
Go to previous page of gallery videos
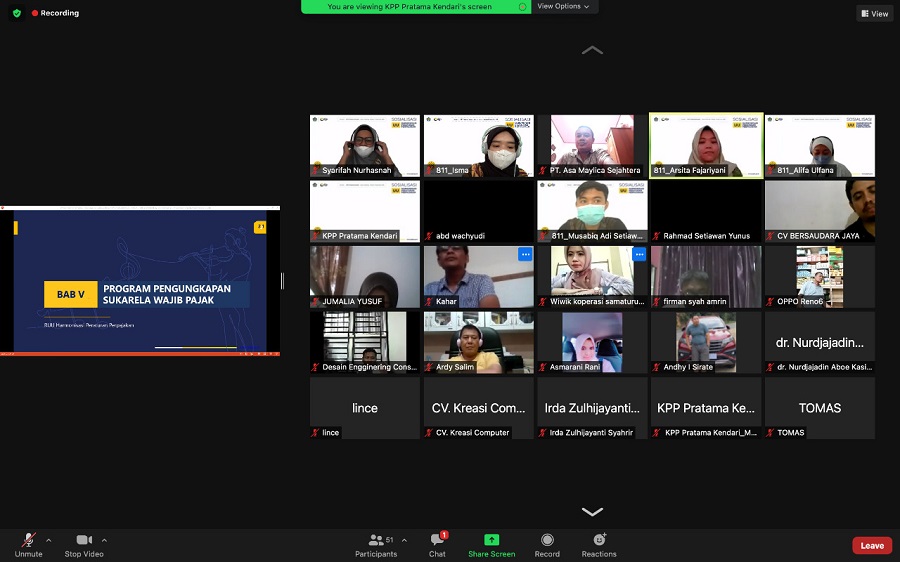pyautogui.click(x=592, y=50)
